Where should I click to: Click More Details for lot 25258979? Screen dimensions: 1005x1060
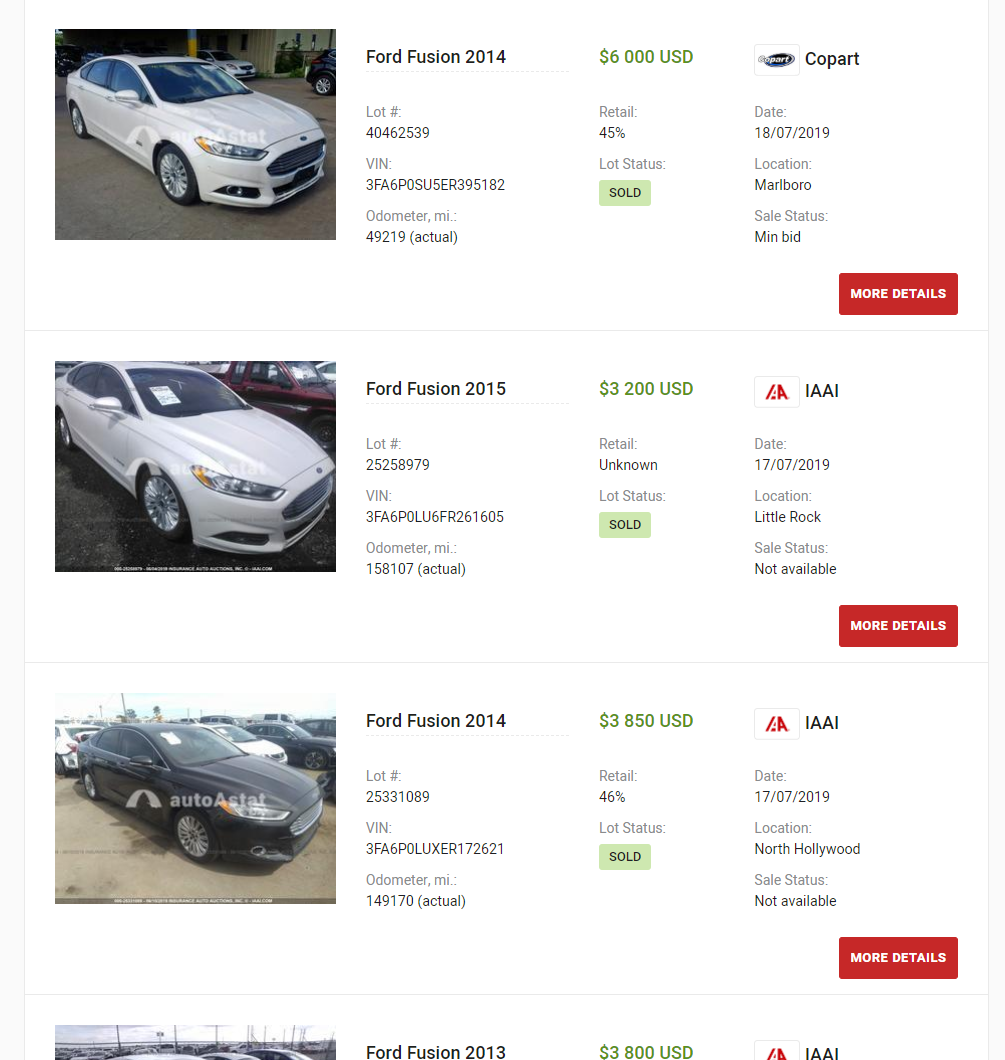click(x=898, y=626)
